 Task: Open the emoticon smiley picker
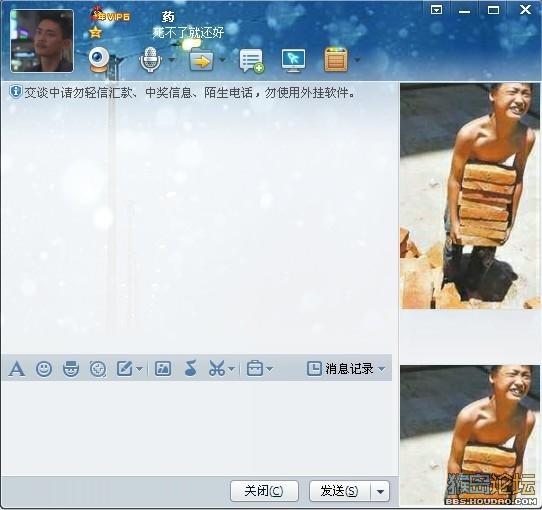point(44,369)
